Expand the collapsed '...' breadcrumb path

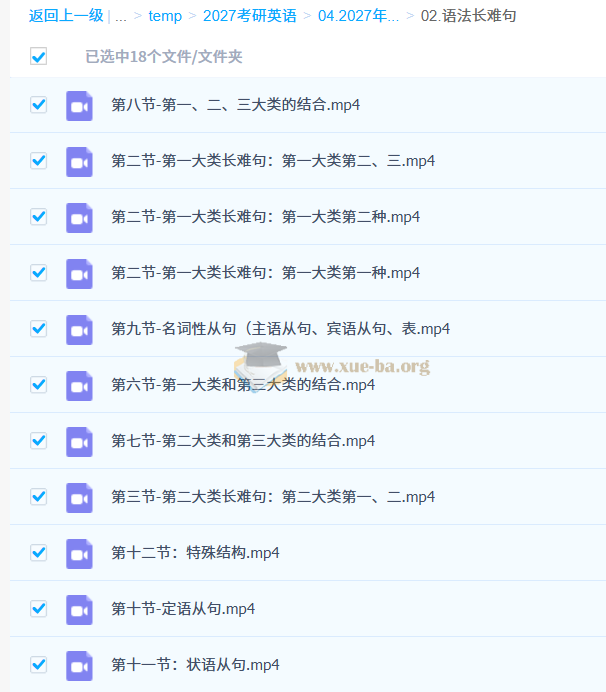120,16
